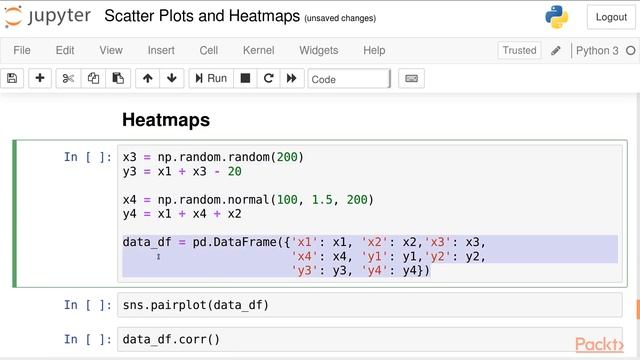The height and width of the screenshot is (360, 640).
Task: Click the line 'y3 = x1 + x3 - 20'
Action: click(182, 171)
